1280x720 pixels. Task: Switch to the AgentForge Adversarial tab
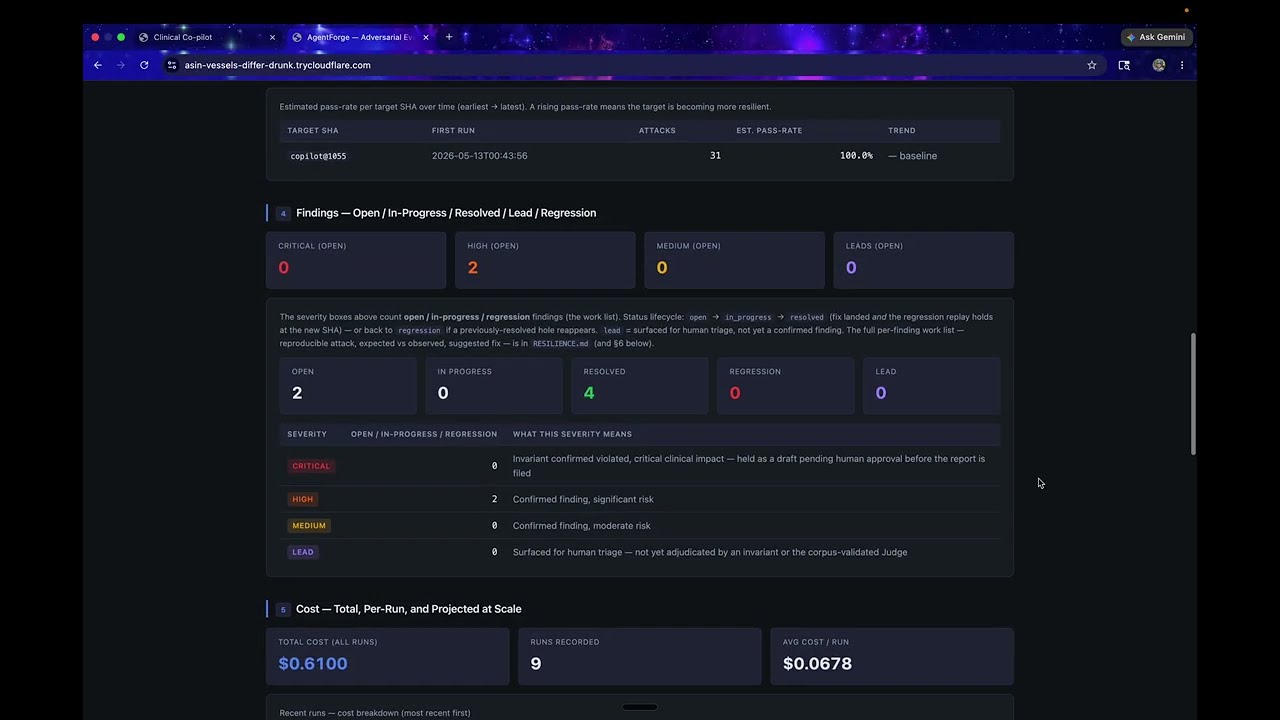point(360,37)
